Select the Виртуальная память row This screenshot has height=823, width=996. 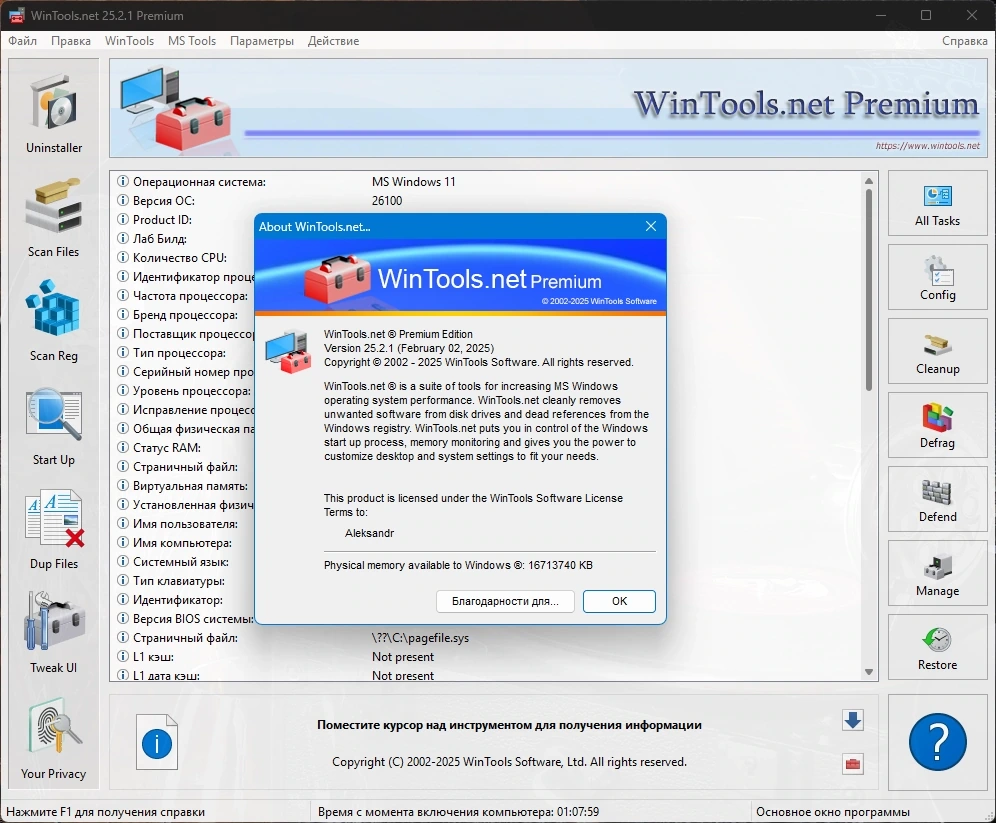pos(184,486)
